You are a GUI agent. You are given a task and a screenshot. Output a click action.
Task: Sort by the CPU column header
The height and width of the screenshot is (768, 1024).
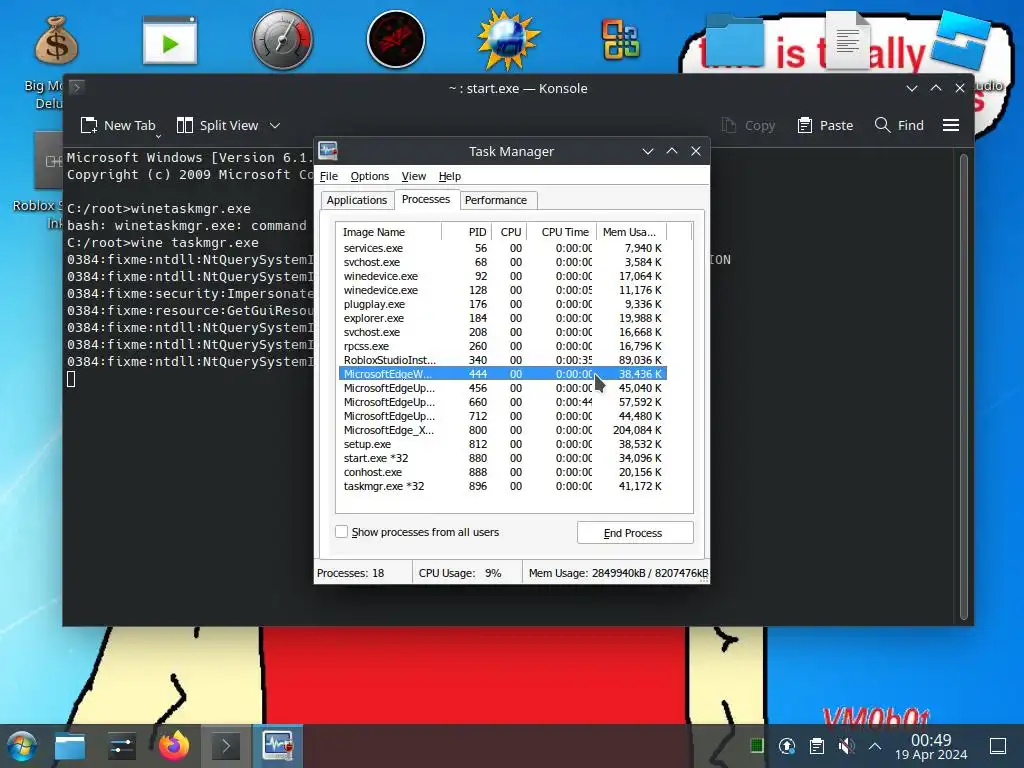pos(510,232)
